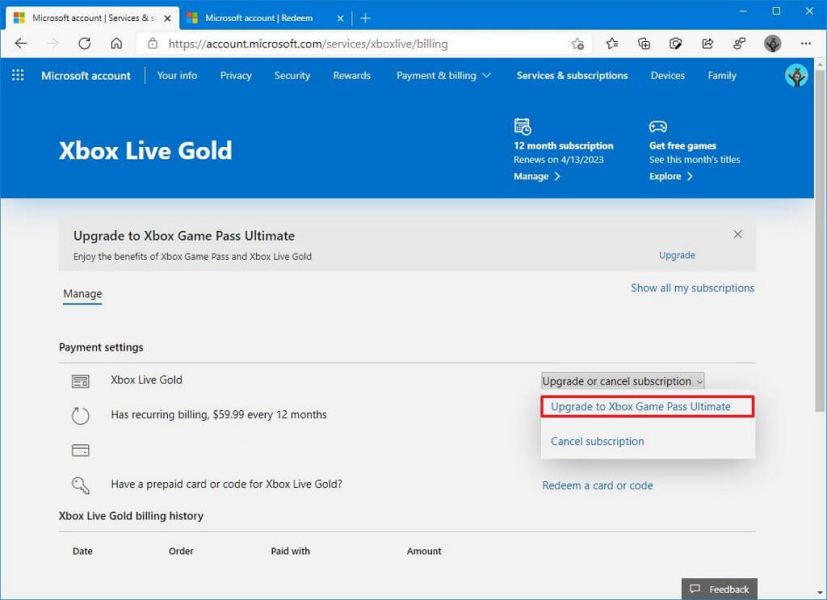
Task: Open a new browser tab
Action: tap(365, 18)
